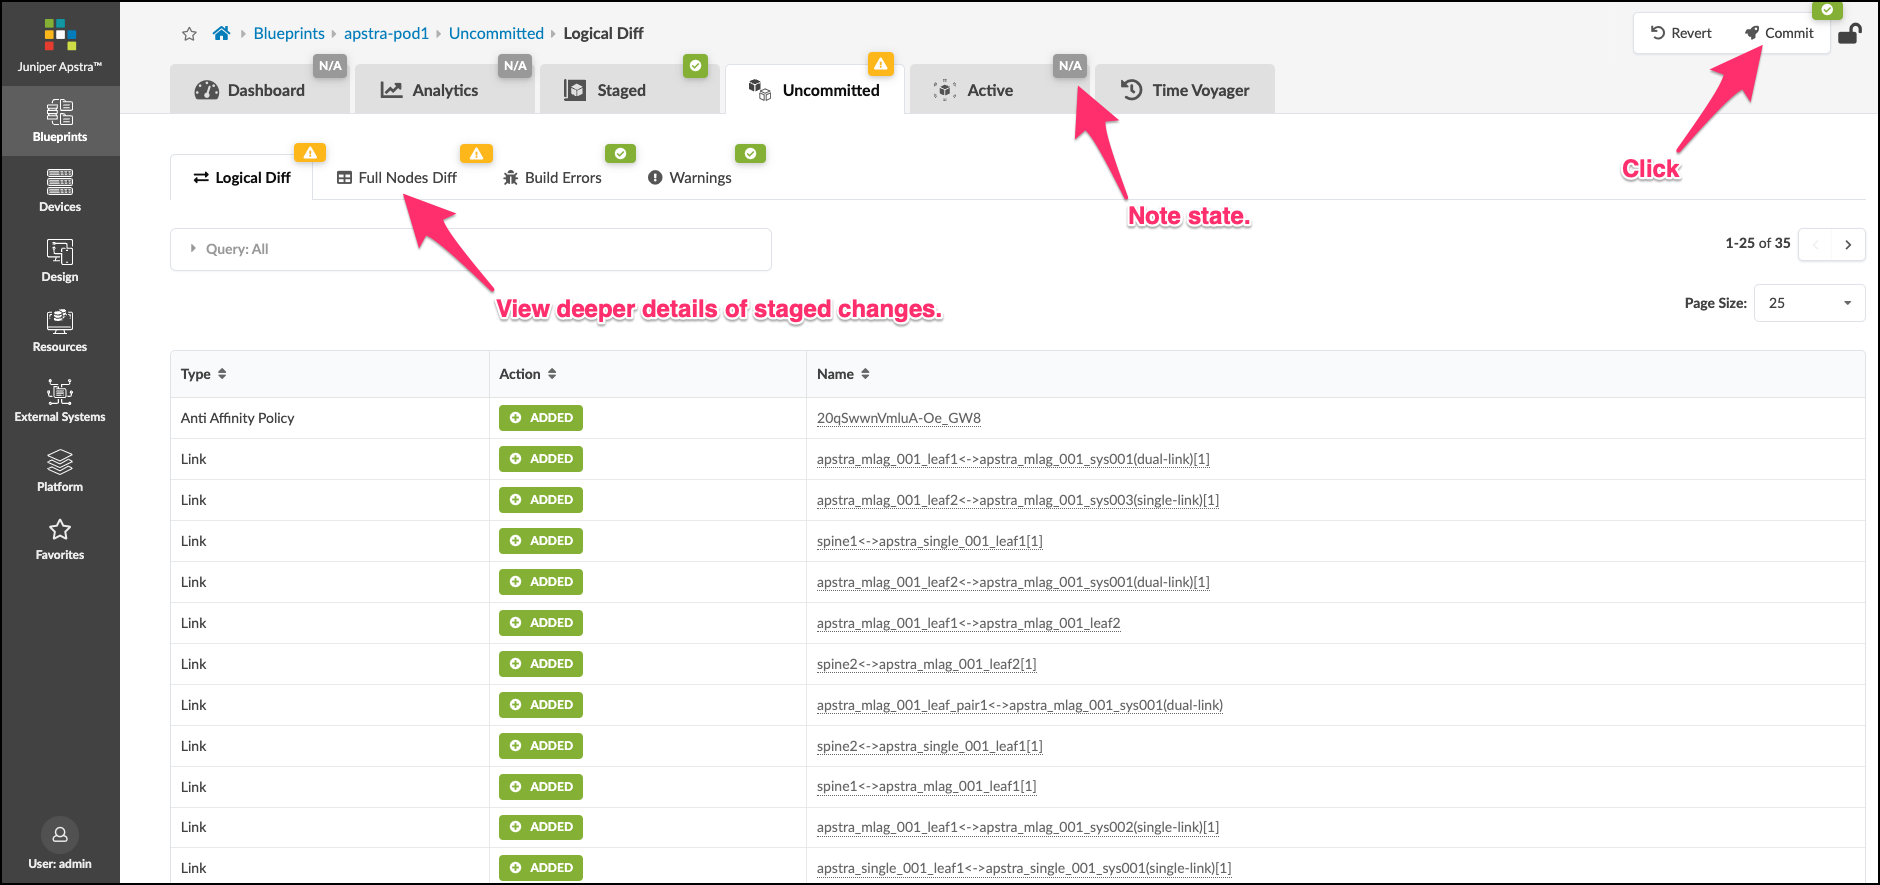Open the Devices sidebar section
The height and width of the screenshot is (885, 1880).
coord(60,191)
